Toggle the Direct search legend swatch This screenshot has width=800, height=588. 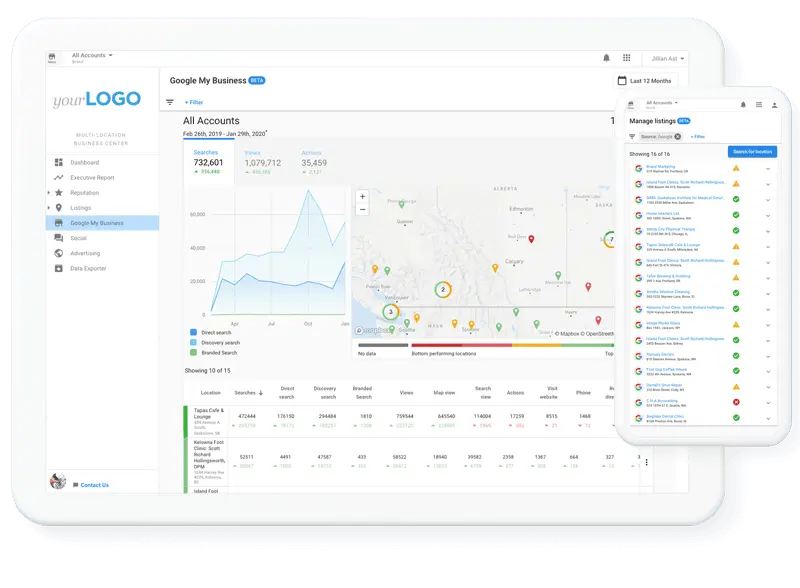pyautogui.click(x=193, y=332)
